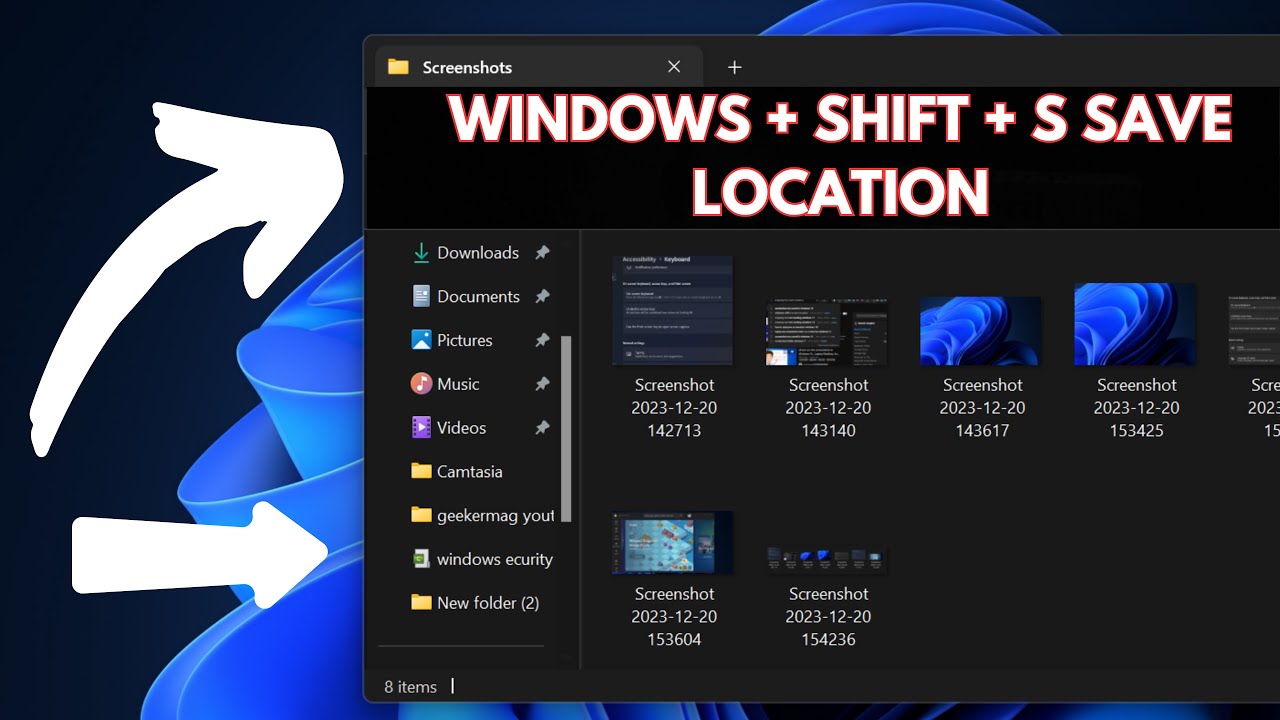Navigate to the Videos folder

tap(461, 428)
